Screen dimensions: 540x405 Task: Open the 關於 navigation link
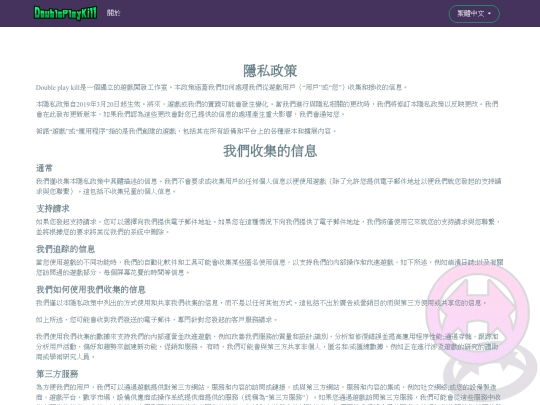click(x=113, y=13)
